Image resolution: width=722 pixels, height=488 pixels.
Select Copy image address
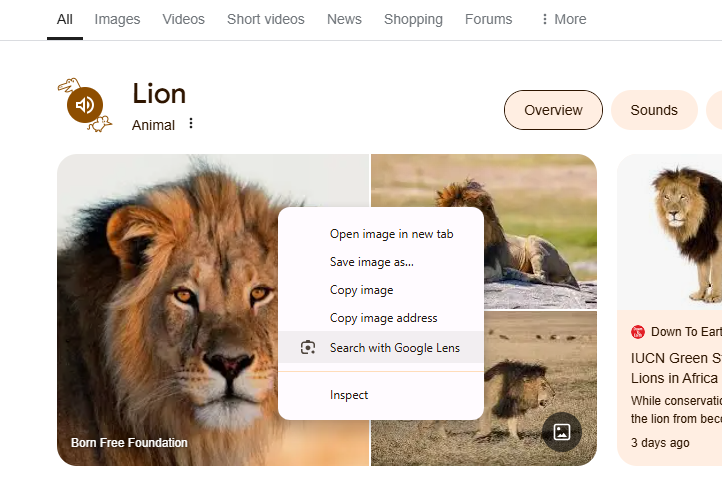click(x=381, y=318)
